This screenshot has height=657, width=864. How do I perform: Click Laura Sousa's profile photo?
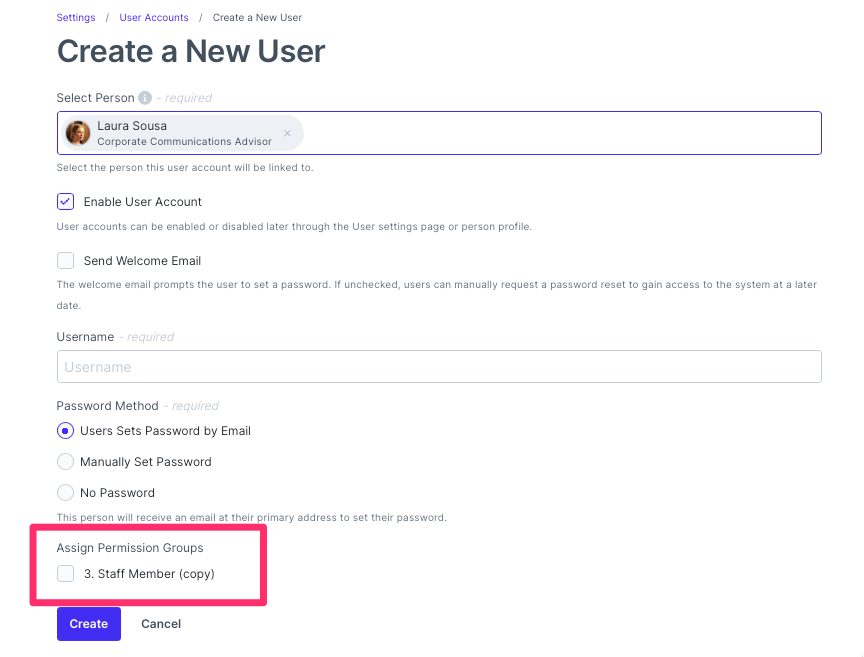78,133
